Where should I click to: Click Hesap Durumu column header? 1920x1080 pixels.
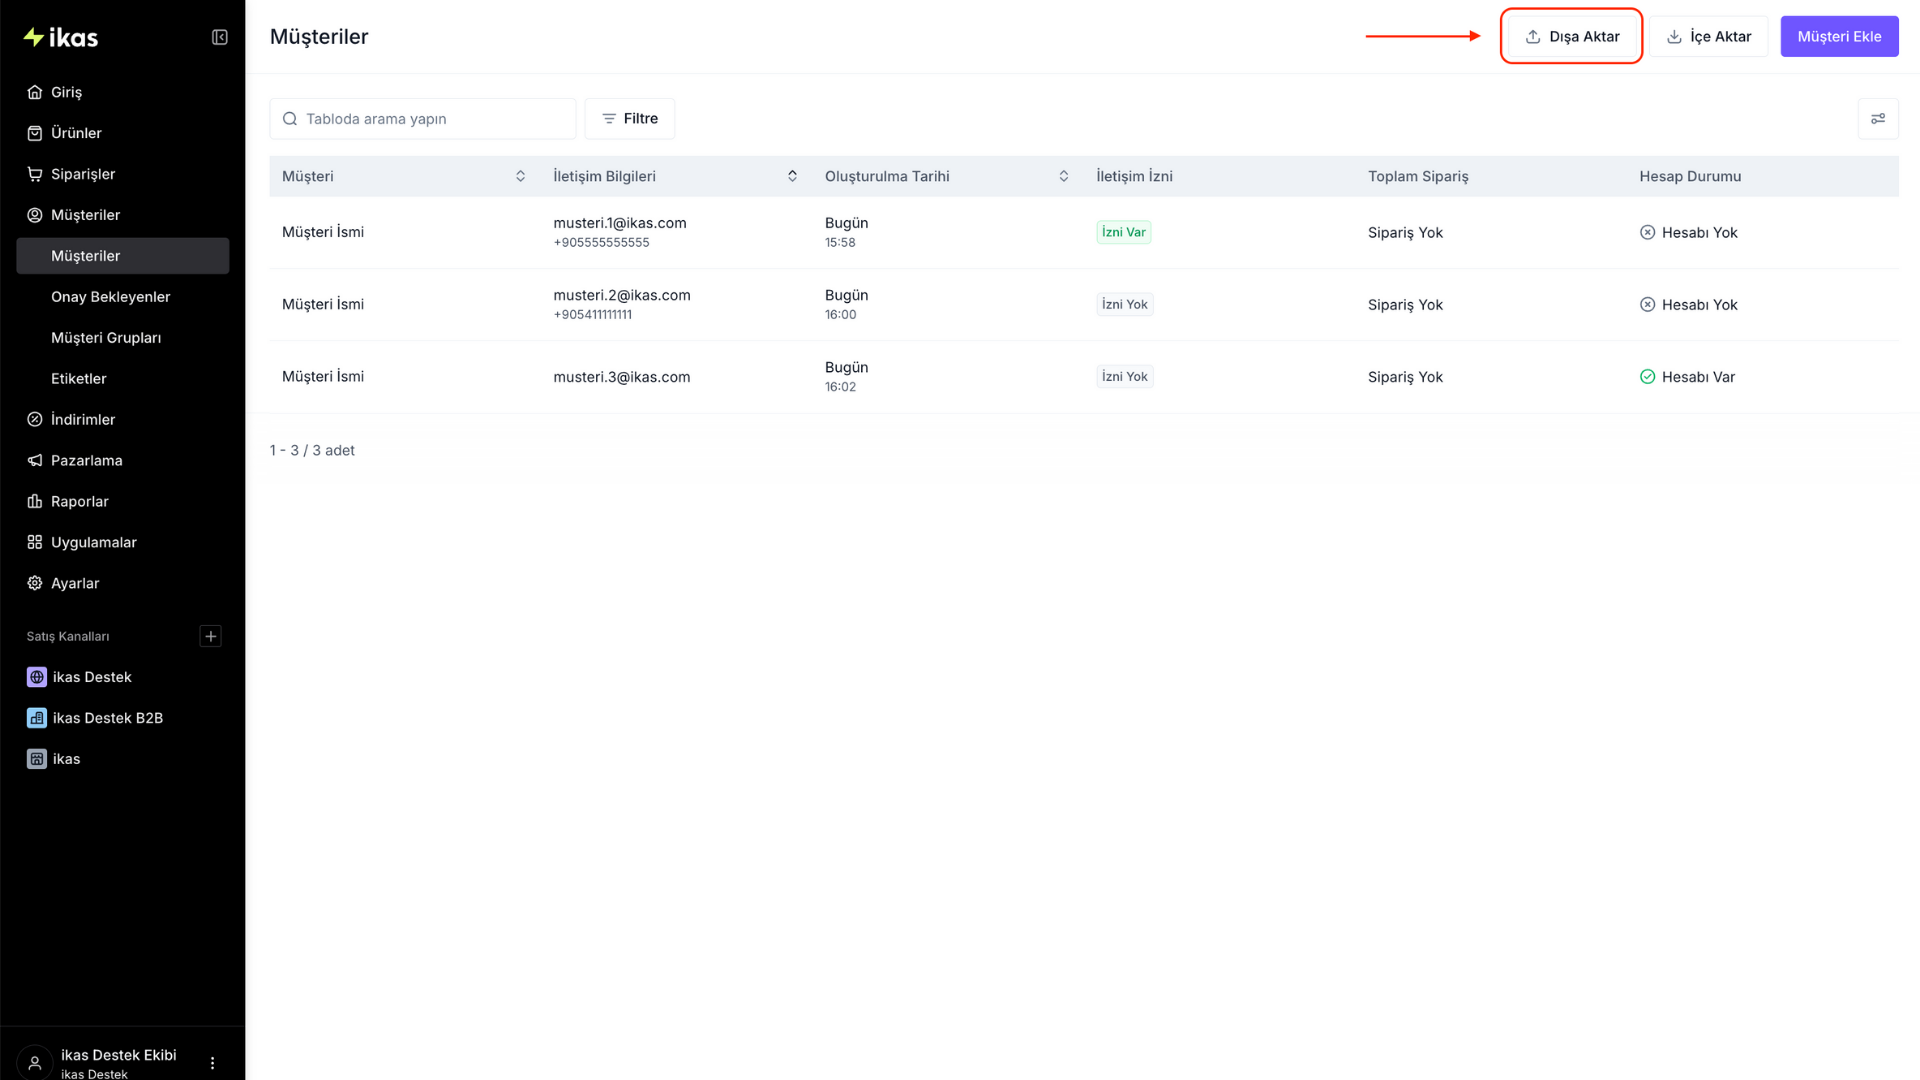tap(1690, 177)
